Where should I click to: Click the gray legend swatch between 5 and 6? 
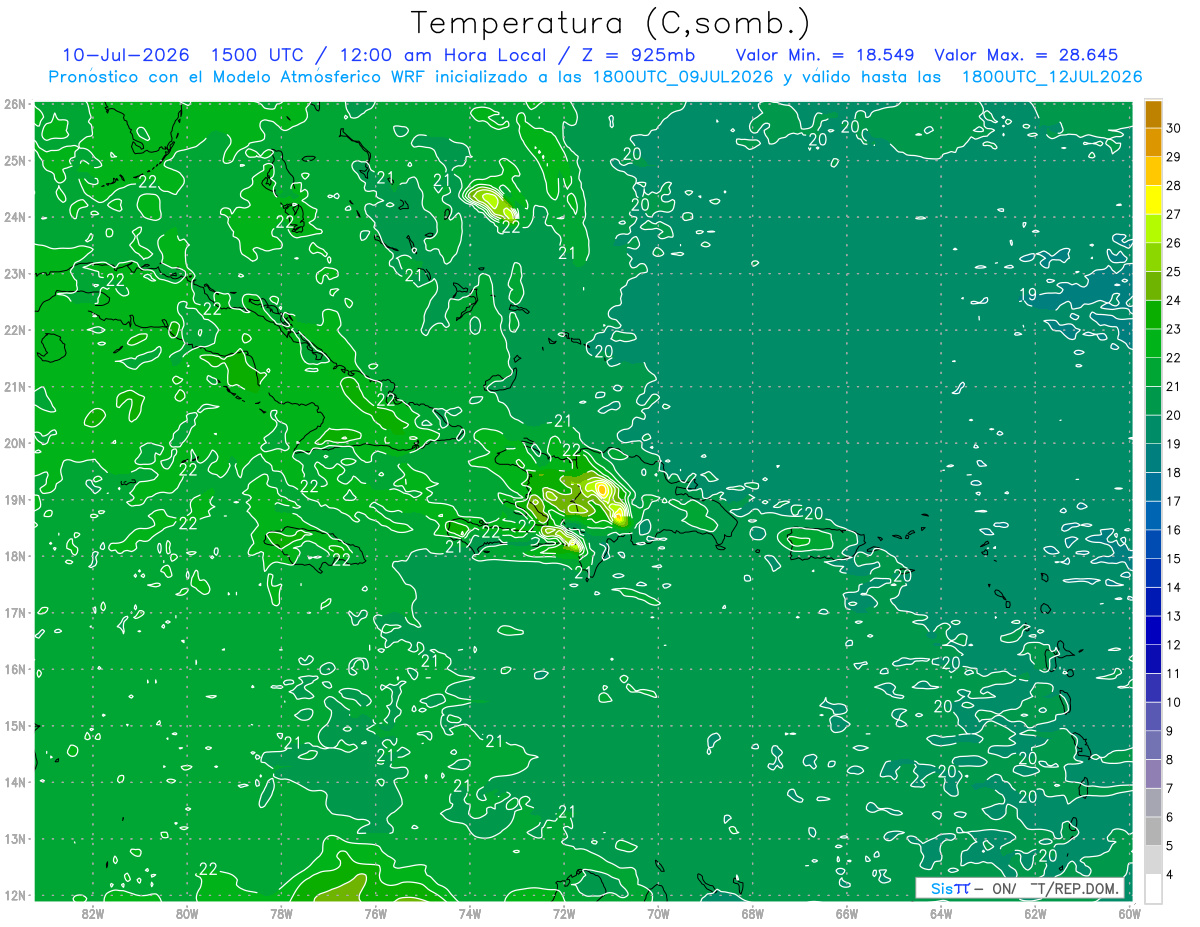pos(1153,831)
